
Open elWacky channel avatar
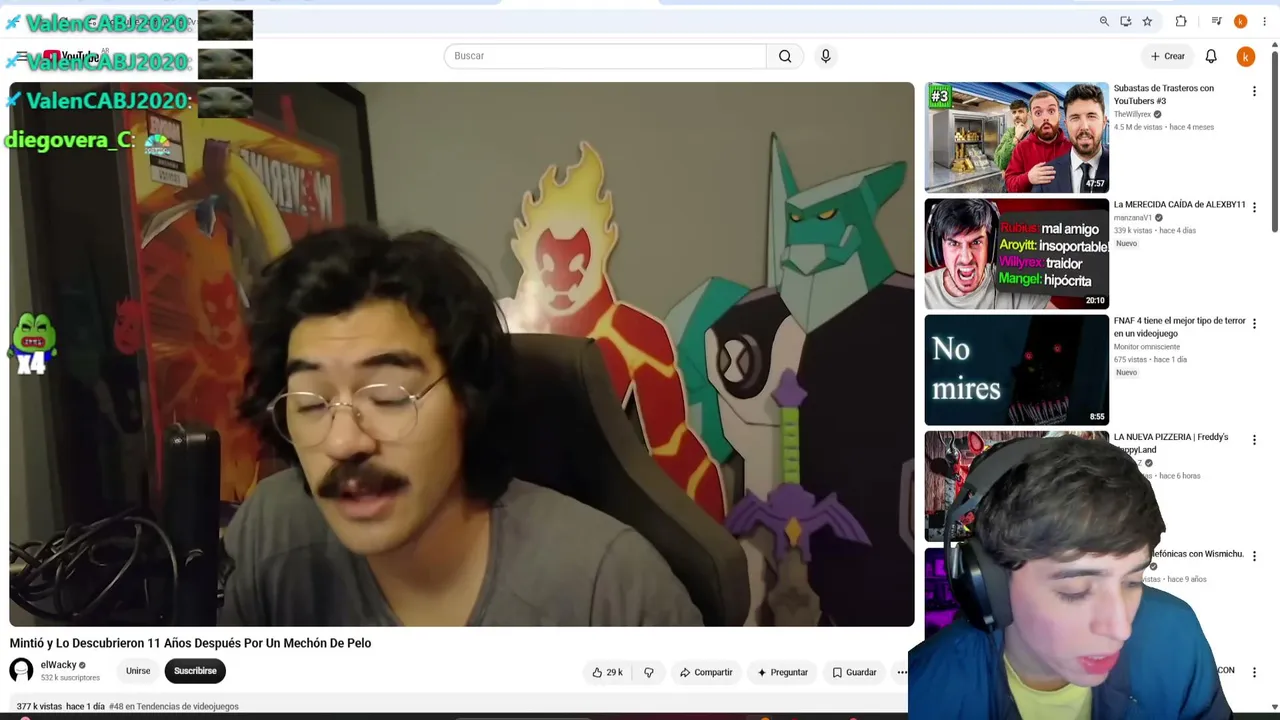tap(21, 671)
